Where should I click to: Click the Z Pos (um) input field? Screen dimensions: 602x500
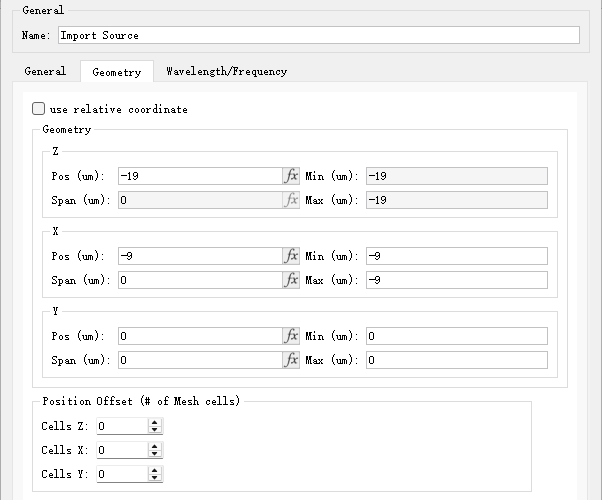(200, 176)
